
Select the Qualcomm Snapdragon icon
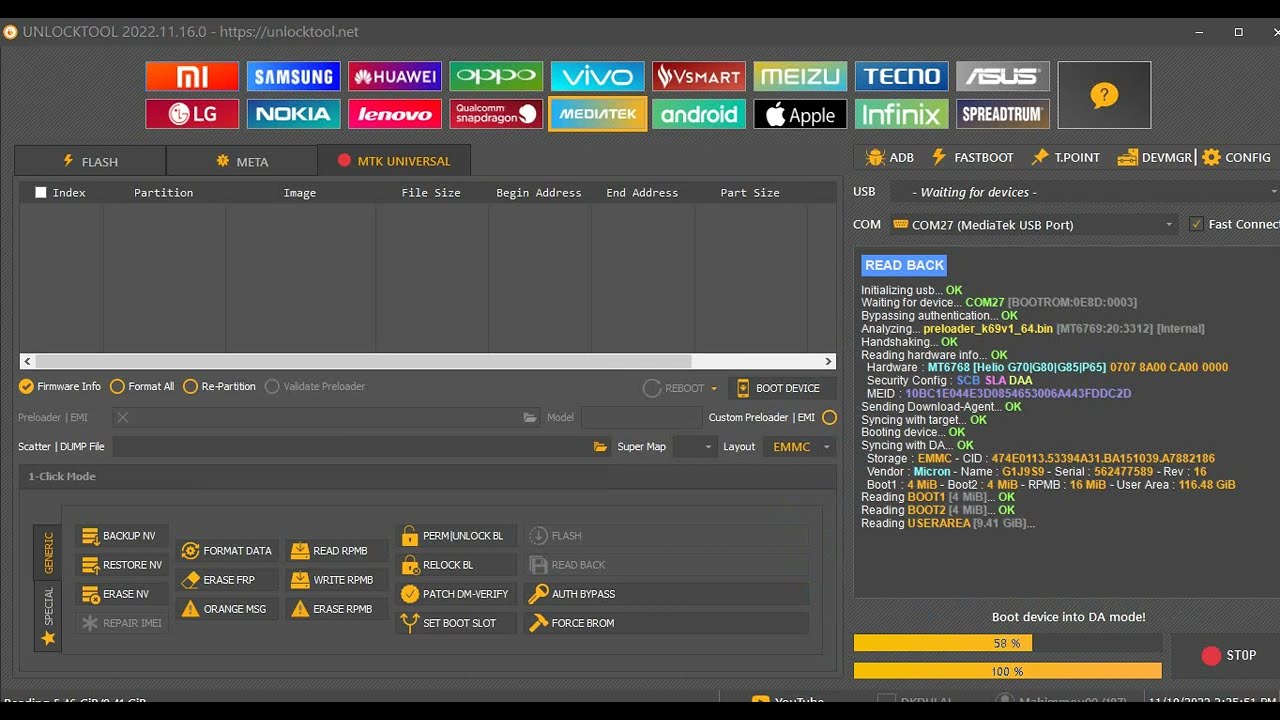click(x=496, y=114)
